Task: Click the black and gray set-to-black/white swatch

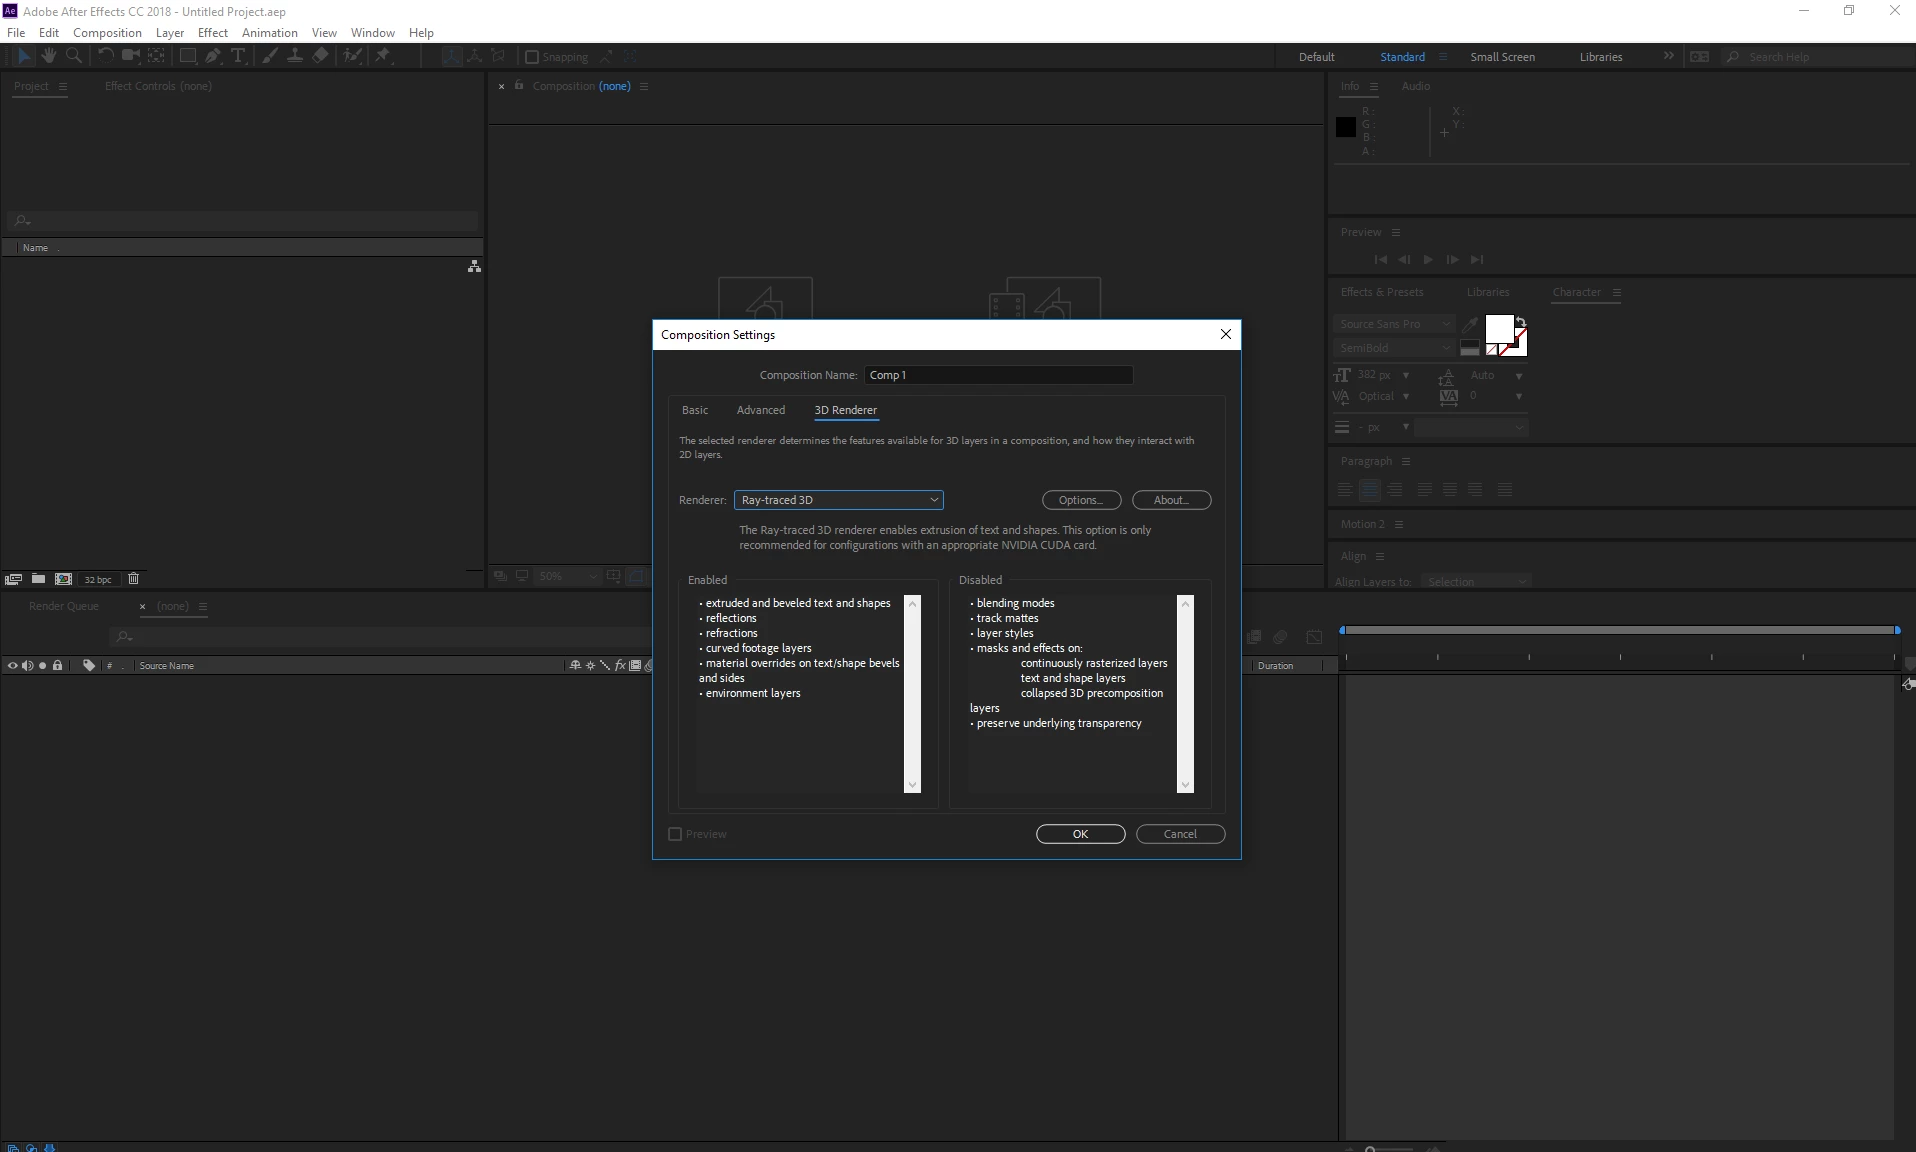Action: click(1470, 348)
